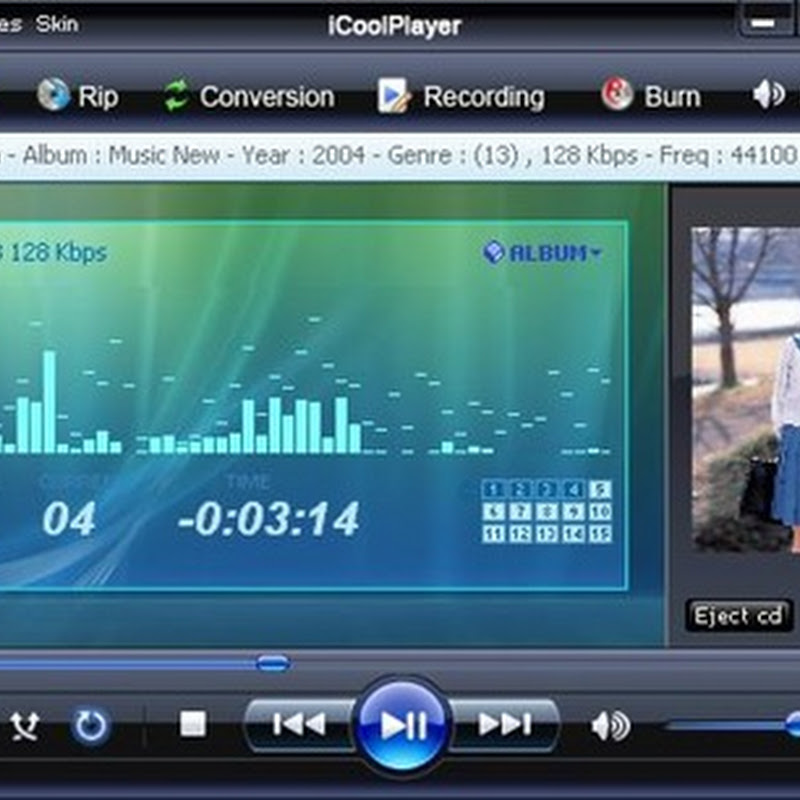Viewport: 800px width, 800px height.
Task: Select track 11 in the track grid
Action: click(493, 534)
